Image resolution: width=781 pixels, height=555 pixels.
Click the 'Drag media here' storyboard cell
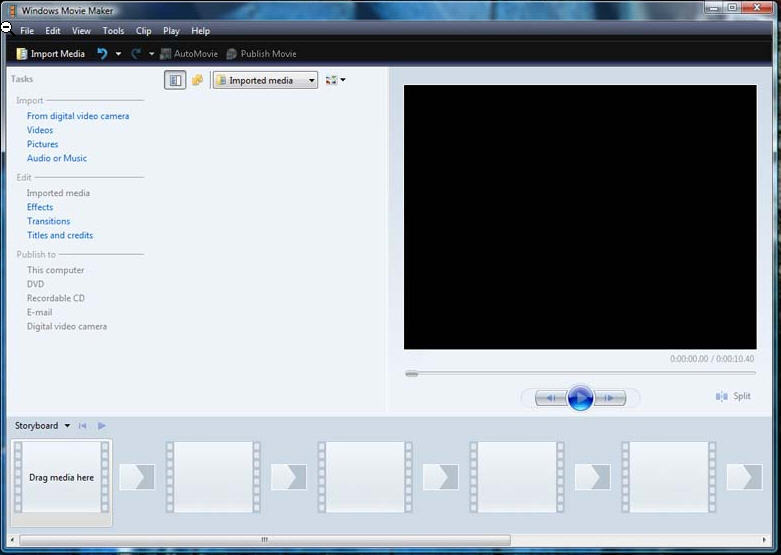pyautogui.click(x=61, y=477)
